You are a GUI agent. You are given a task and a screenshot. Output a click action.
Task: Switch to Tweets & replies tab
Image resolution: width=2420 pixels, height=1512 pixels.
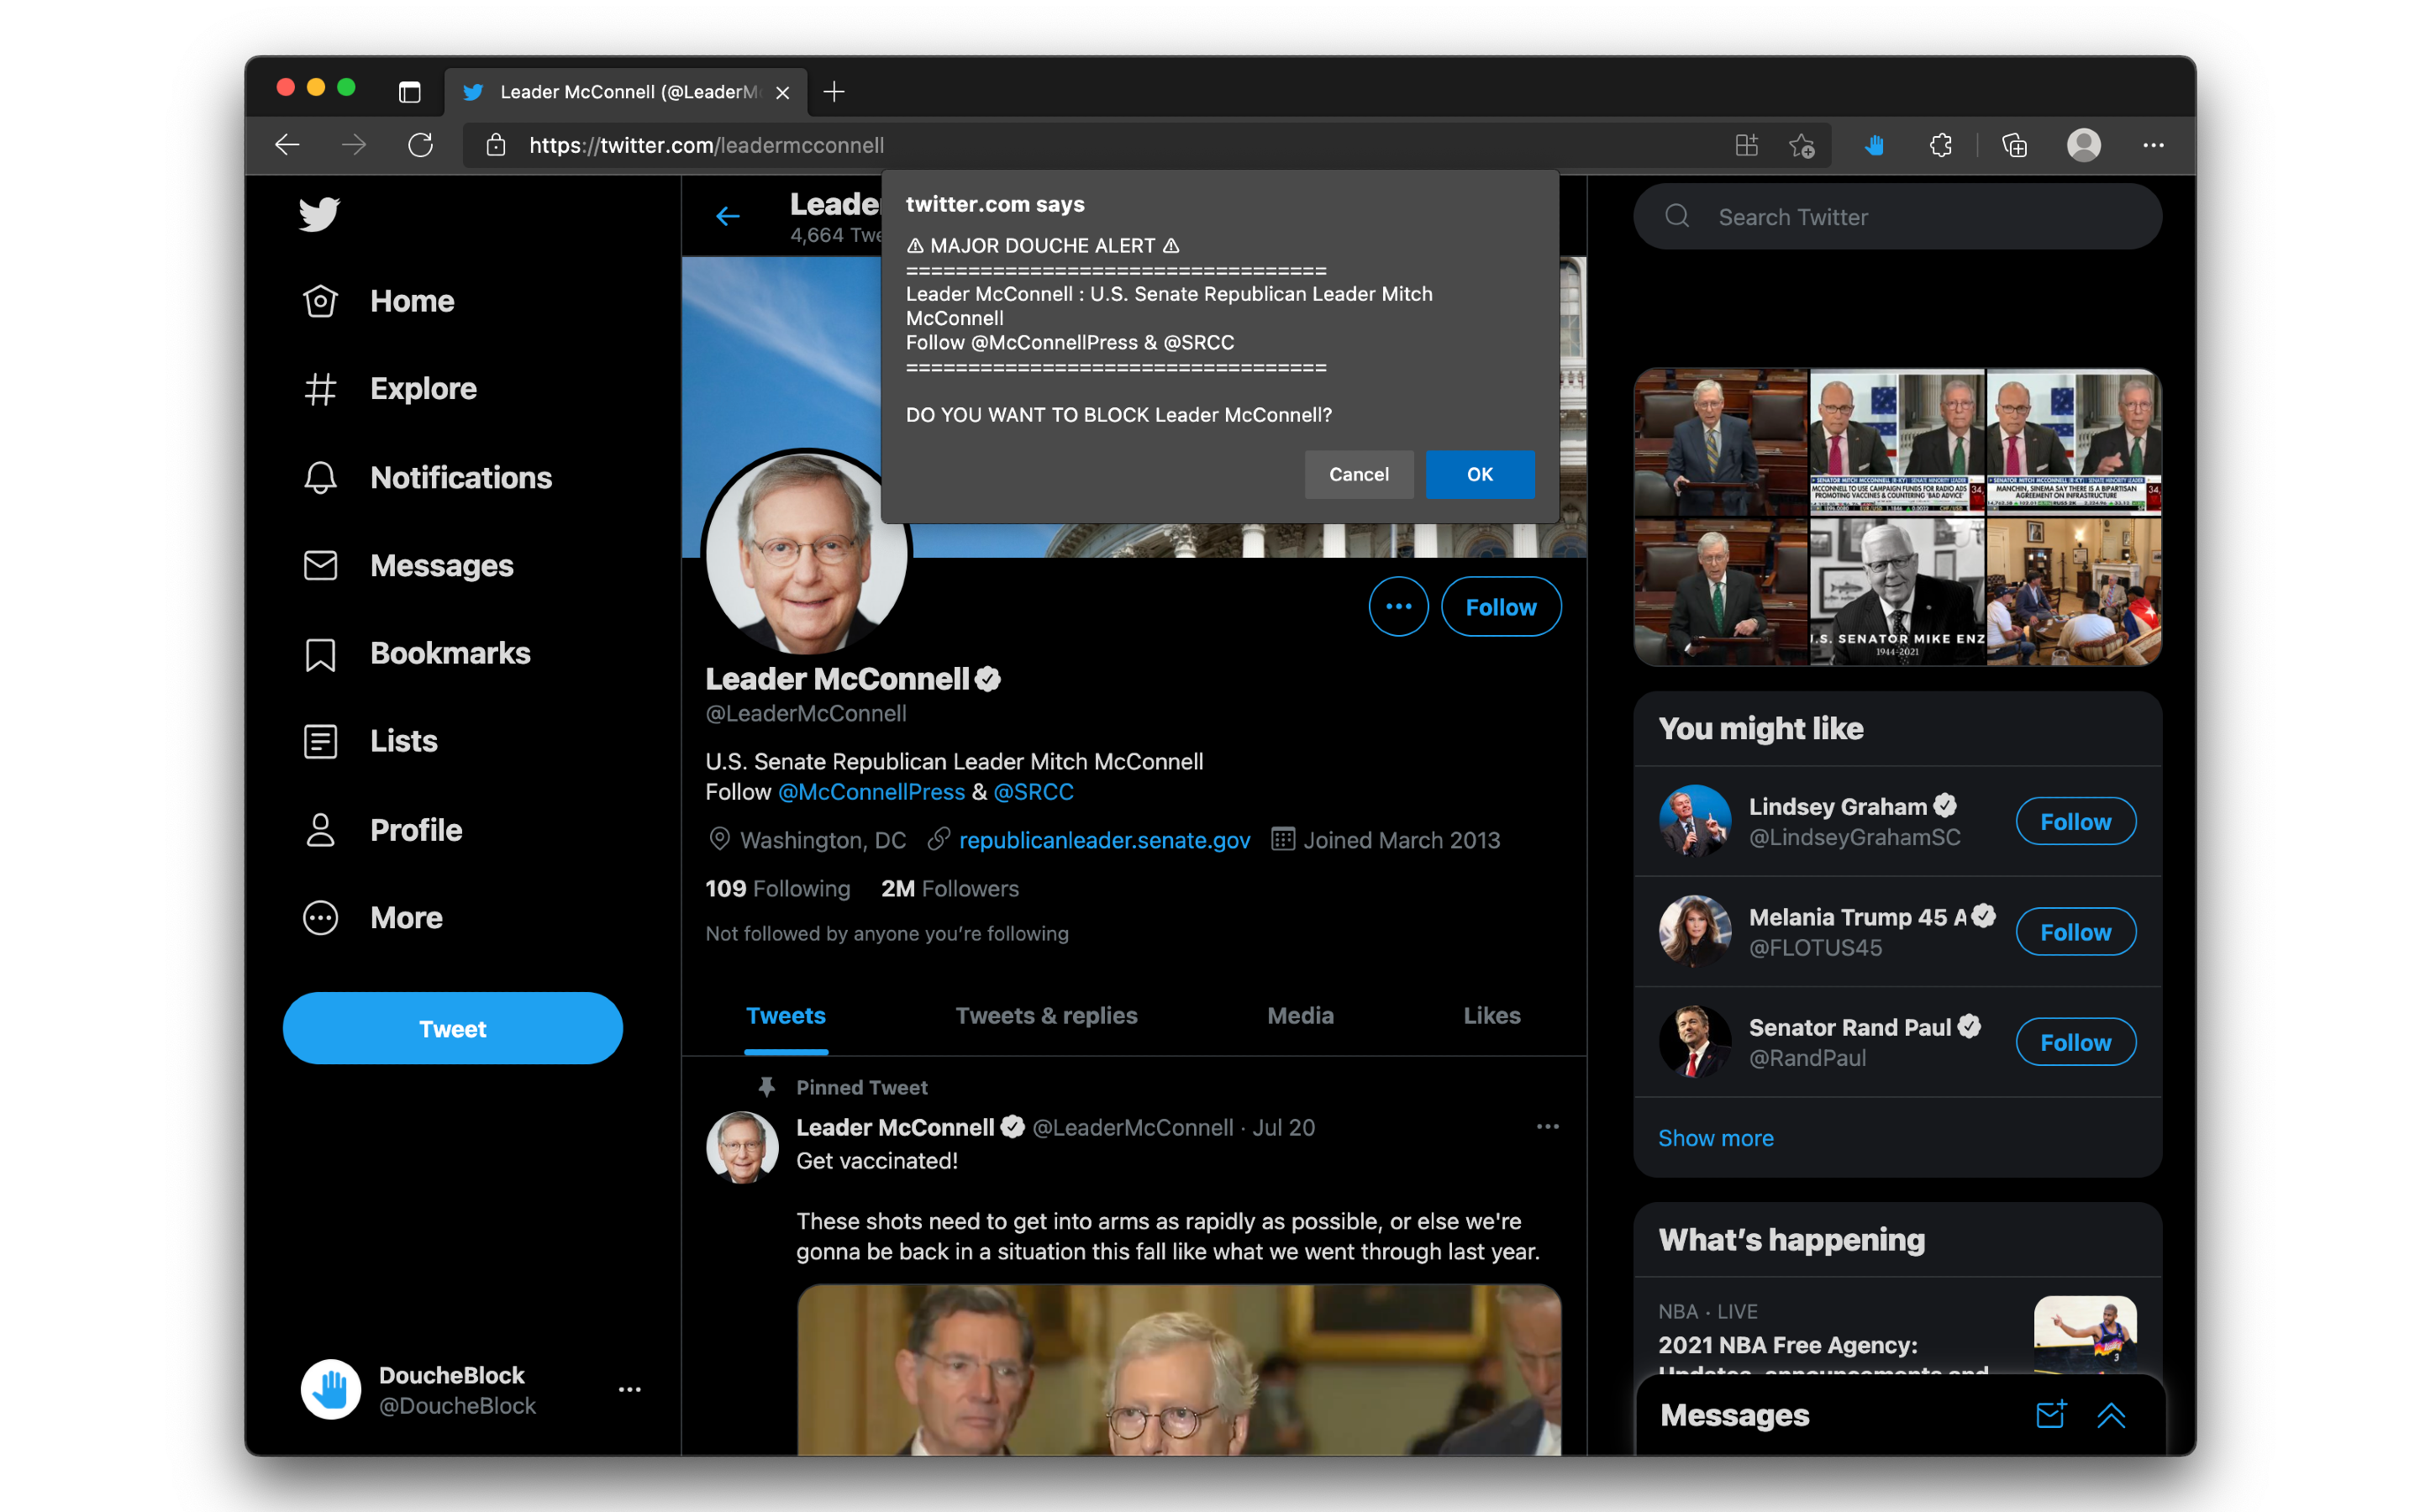point(1046,1016)
